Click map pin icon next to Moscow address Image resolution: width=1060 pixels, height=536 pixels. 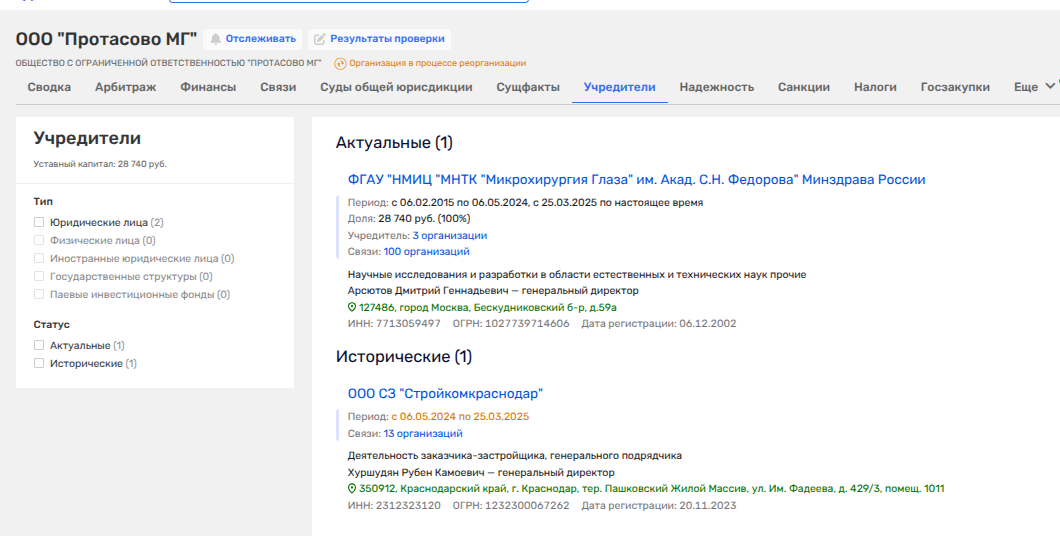coord(352,308)
